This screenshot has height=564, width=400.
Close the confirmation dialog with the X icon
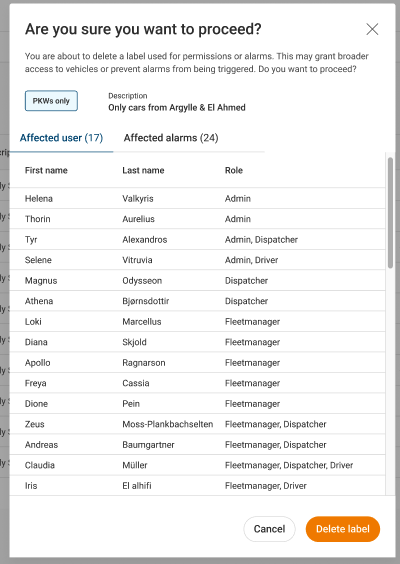(372, 29)
